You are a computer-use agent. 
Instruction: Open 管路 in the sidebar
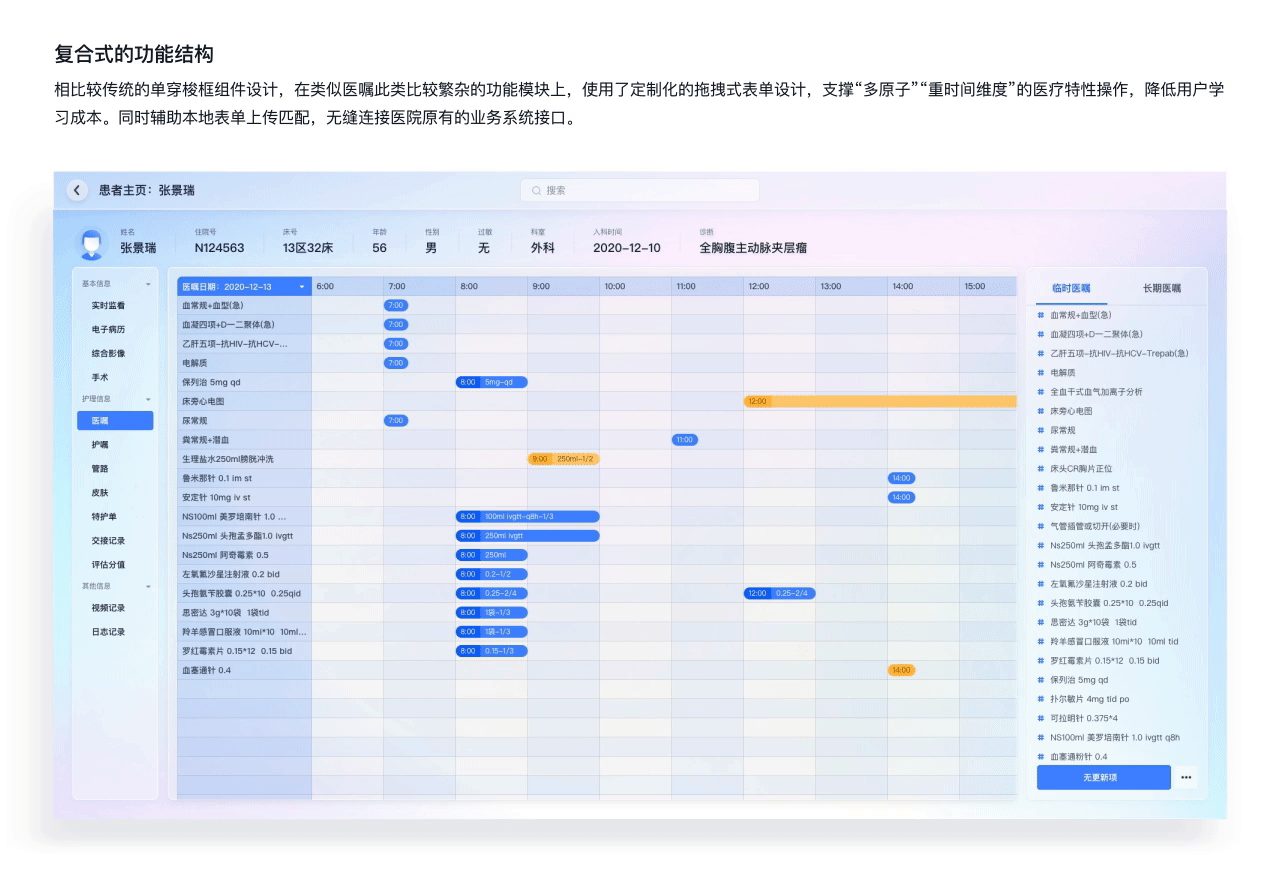tap(100, 469)
